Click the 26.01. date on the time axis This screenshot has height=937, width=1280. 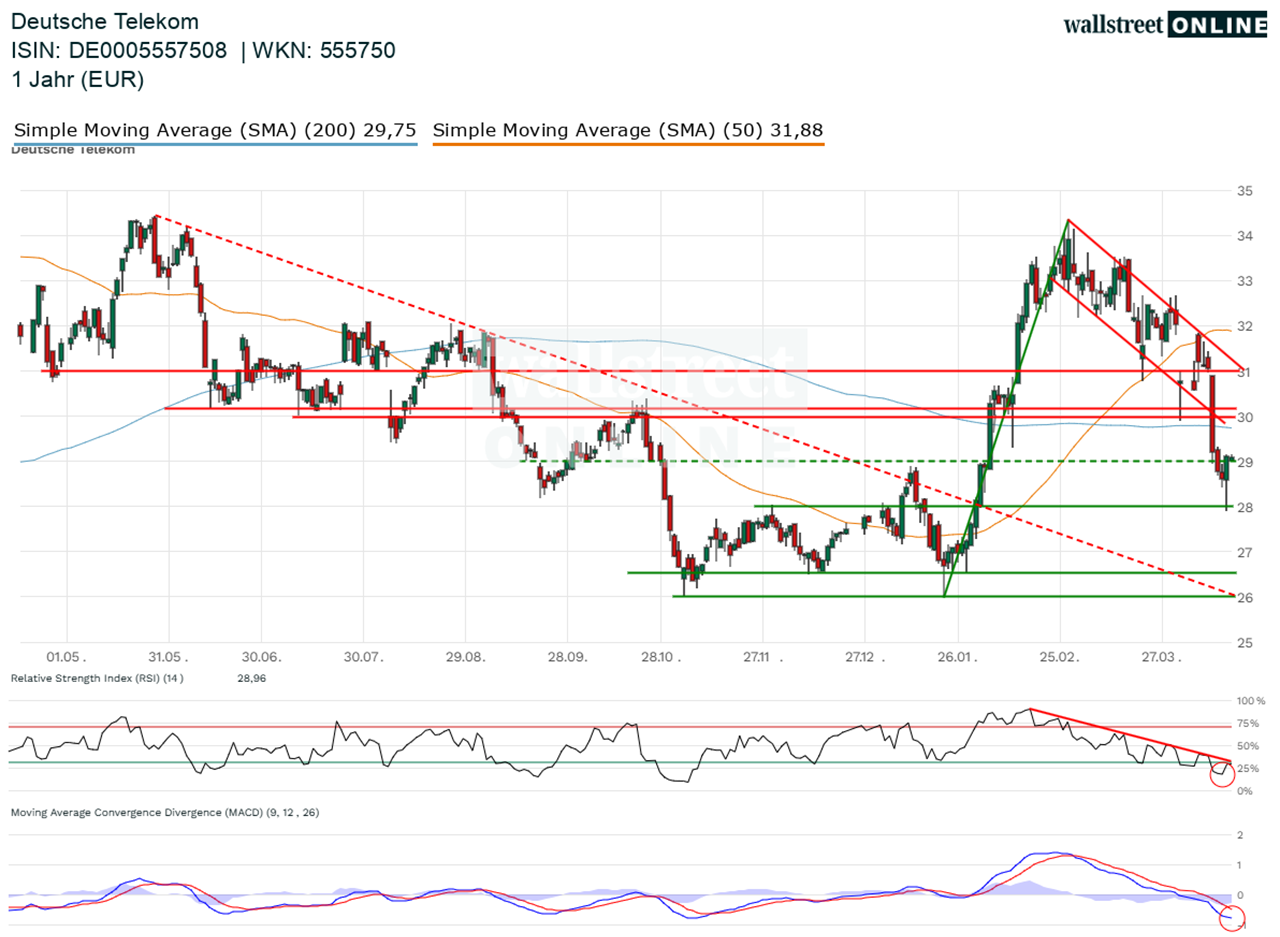[x=957, y=658]
